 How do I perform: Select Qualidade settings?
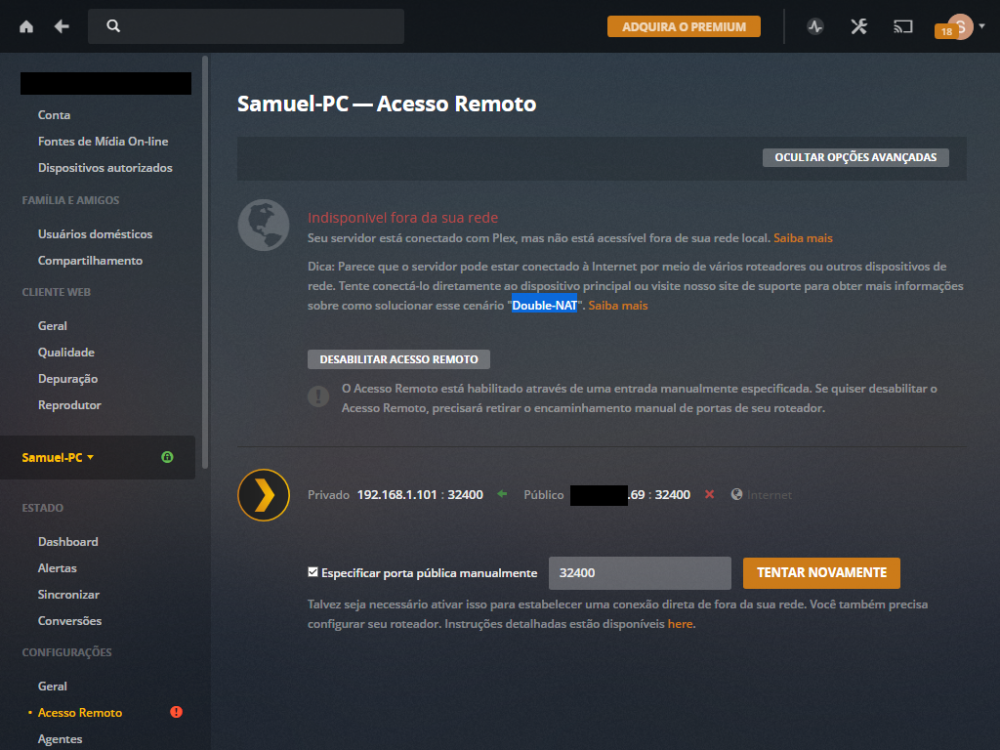tap(66, 352)
